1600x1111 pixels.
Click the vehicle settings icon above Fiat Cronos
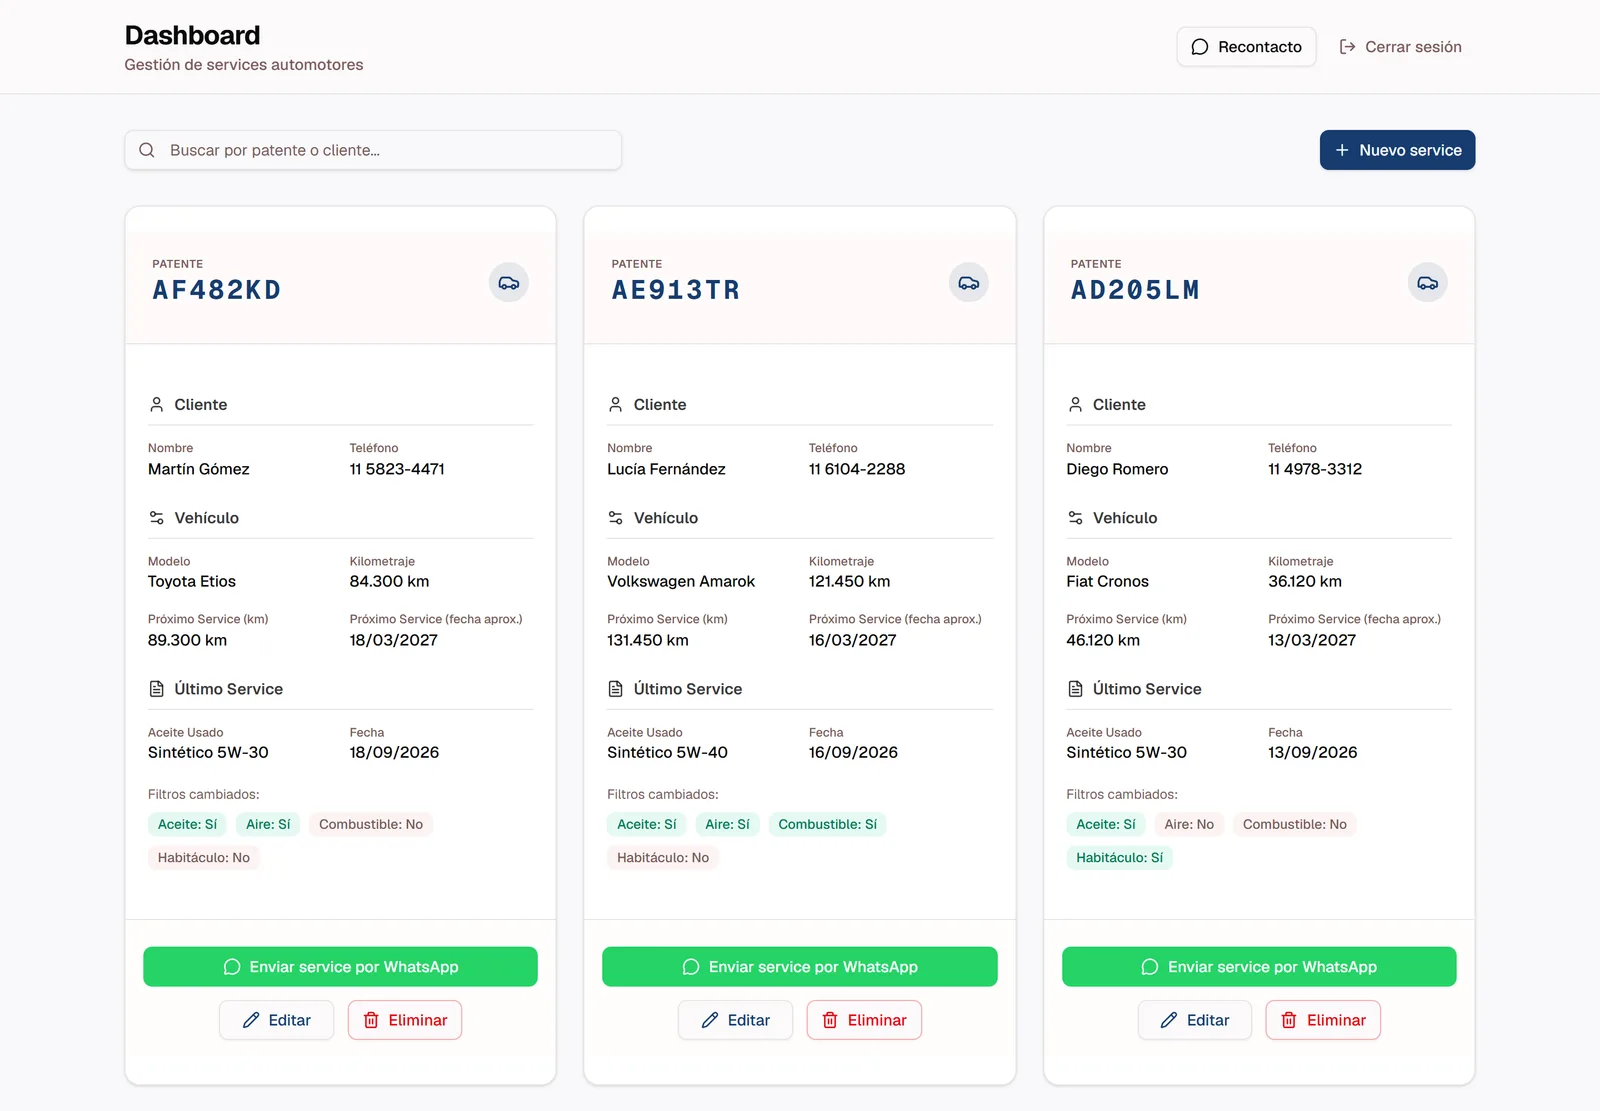click(1075, 517)
